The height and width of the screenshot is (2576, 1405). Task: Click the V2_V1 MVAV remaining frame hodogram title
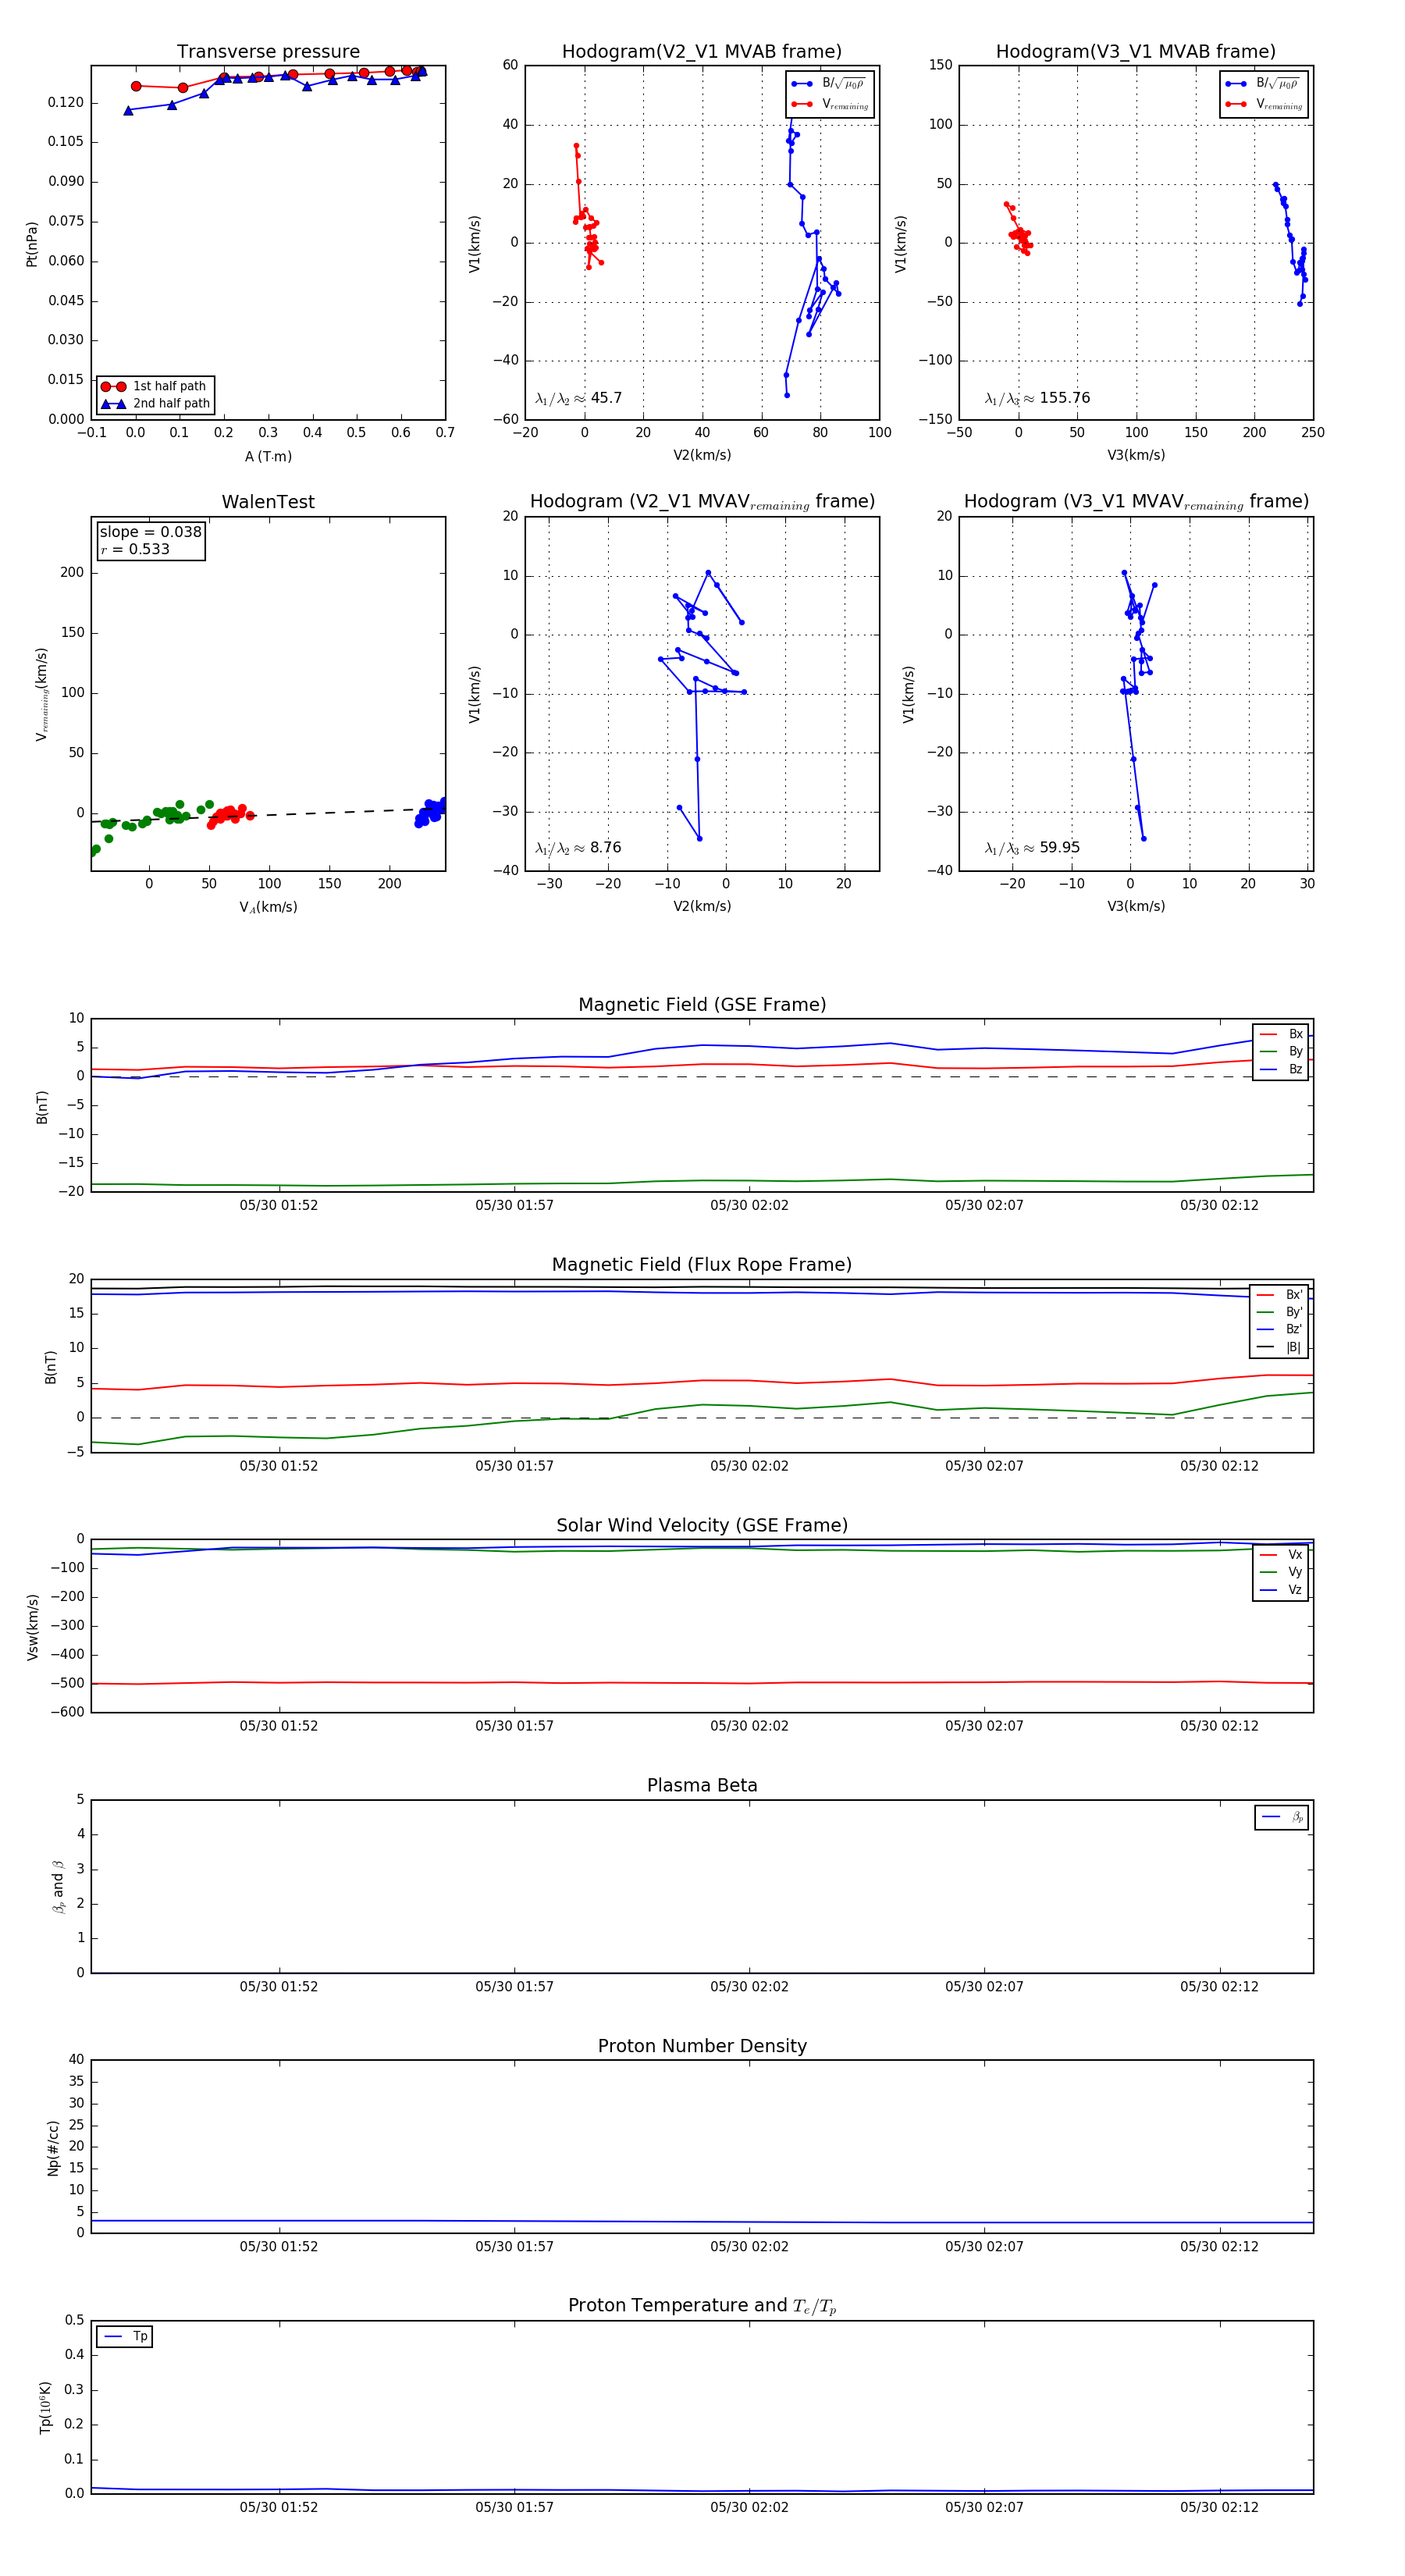point(702,502)
